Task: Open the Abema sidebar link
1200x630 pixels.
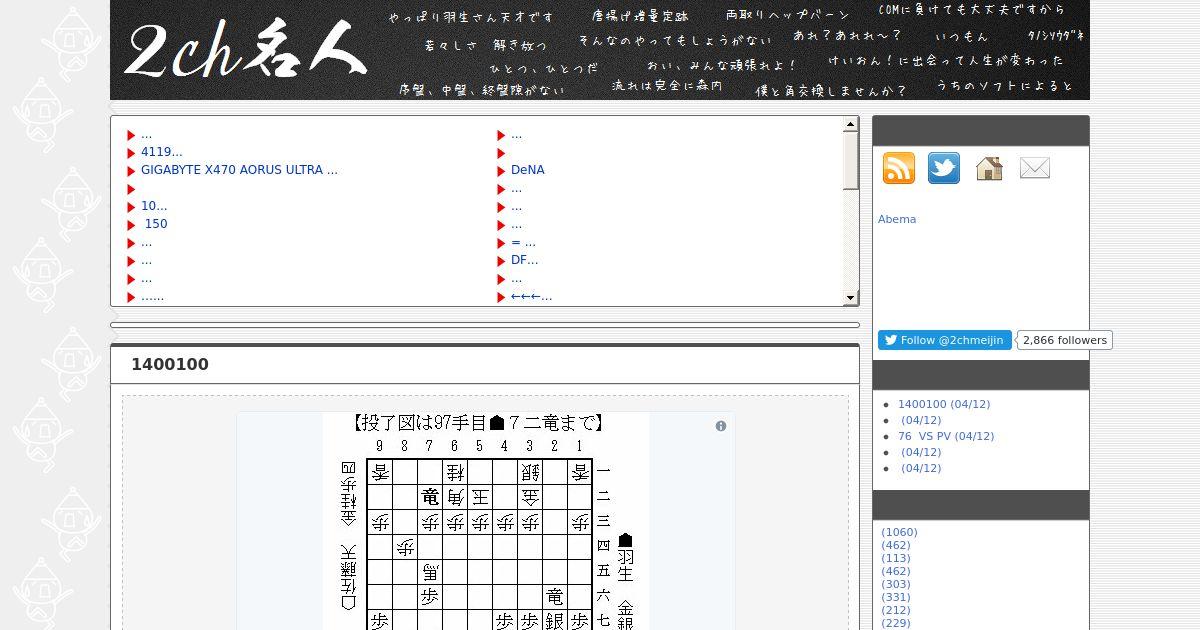Action: point(897,219)
